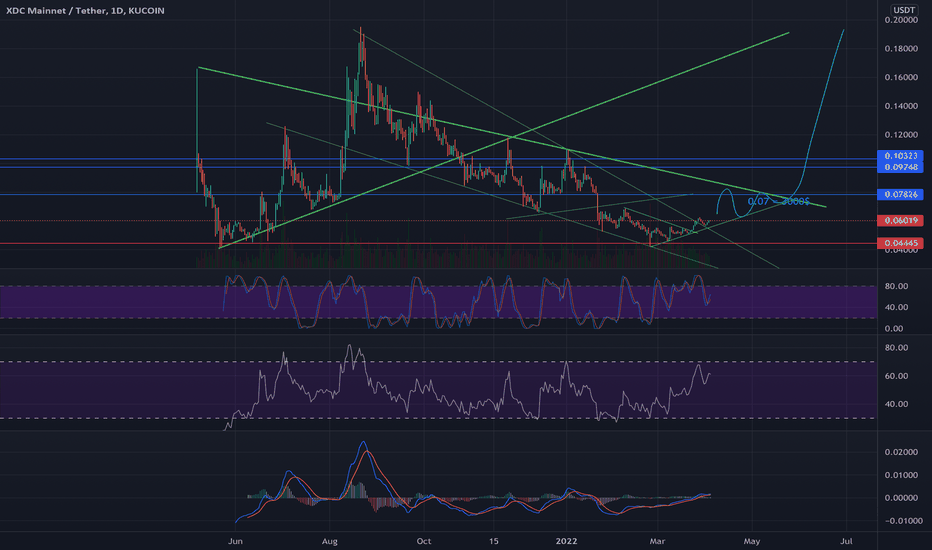Click the 0.16000 price axis tick
932x550 pixels.
click(901, 77)
